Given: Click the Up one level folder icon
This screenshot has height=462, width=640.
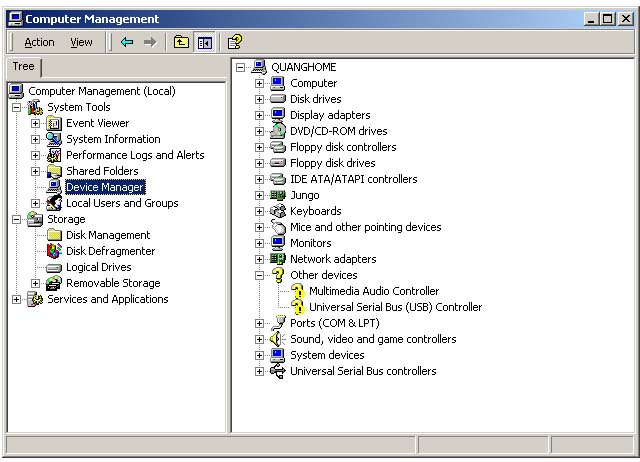Looking at the screenshot, I should click(181, 42).
